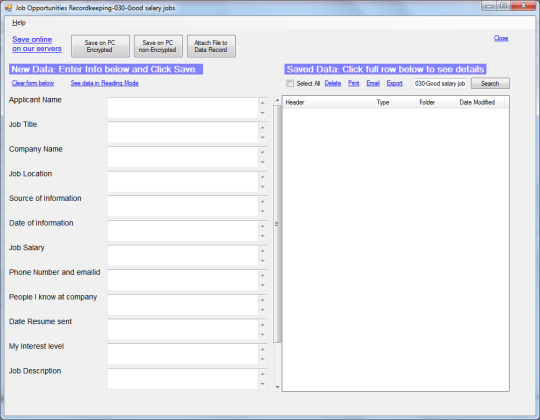Click the Delete link
Viewport: 540px width, 420px height.
333,83
